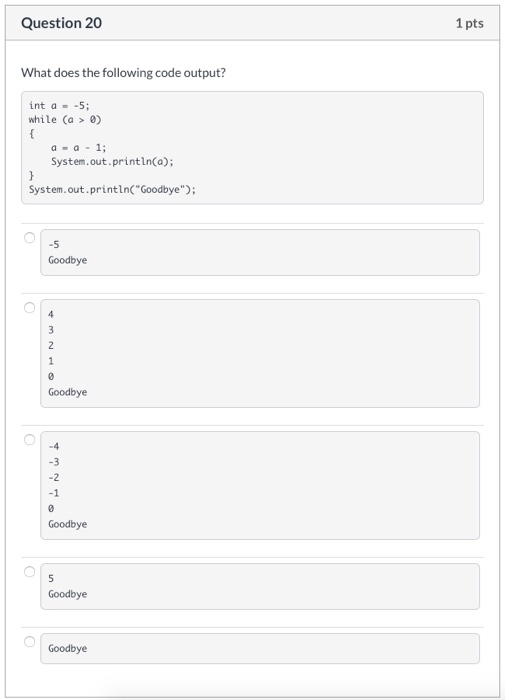505x700 pixels.
Task: Select the radio for the Goodbye-only answer
Action: pyautogui.click(x=29, y=642)
